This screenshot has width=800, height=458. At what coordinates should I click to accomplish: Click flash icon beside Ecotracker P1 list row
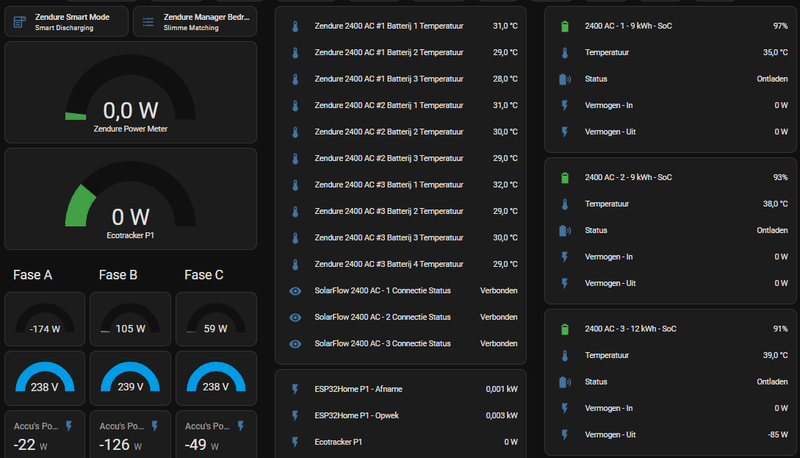(x=295, y=443)
